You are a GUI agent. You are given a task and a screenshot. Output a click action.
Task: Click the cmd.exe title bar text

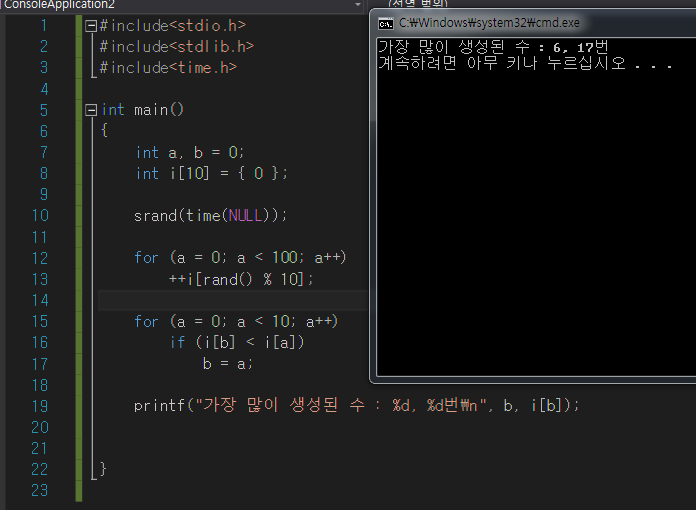click(x=489, y=23)
